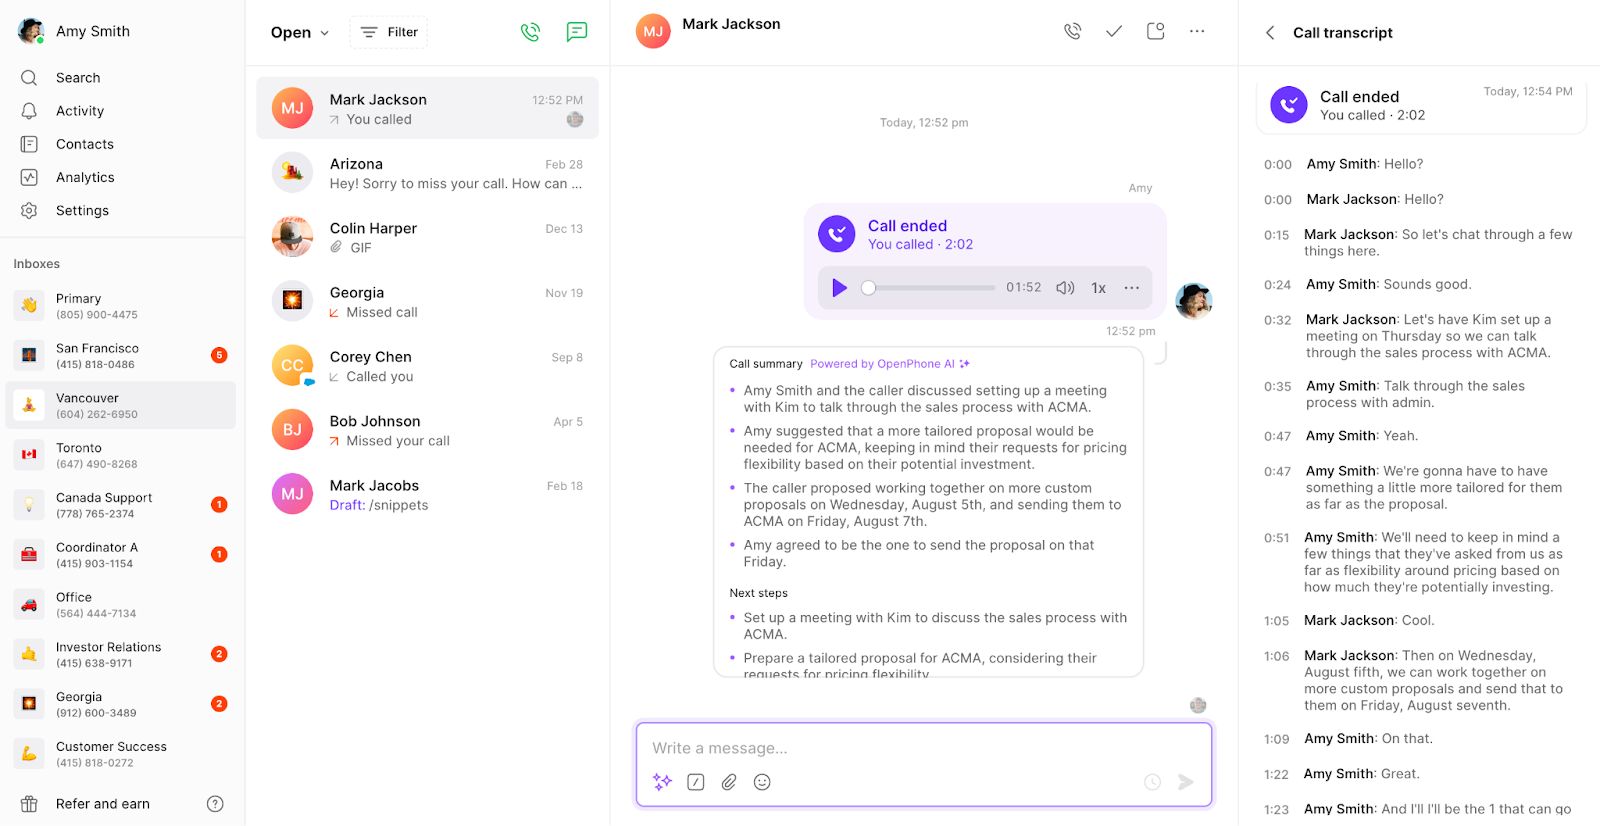This screenshot has height=826, width=1600.
Task: Jump to transcript timestamp 0:32
Action: click(1277, 320)
